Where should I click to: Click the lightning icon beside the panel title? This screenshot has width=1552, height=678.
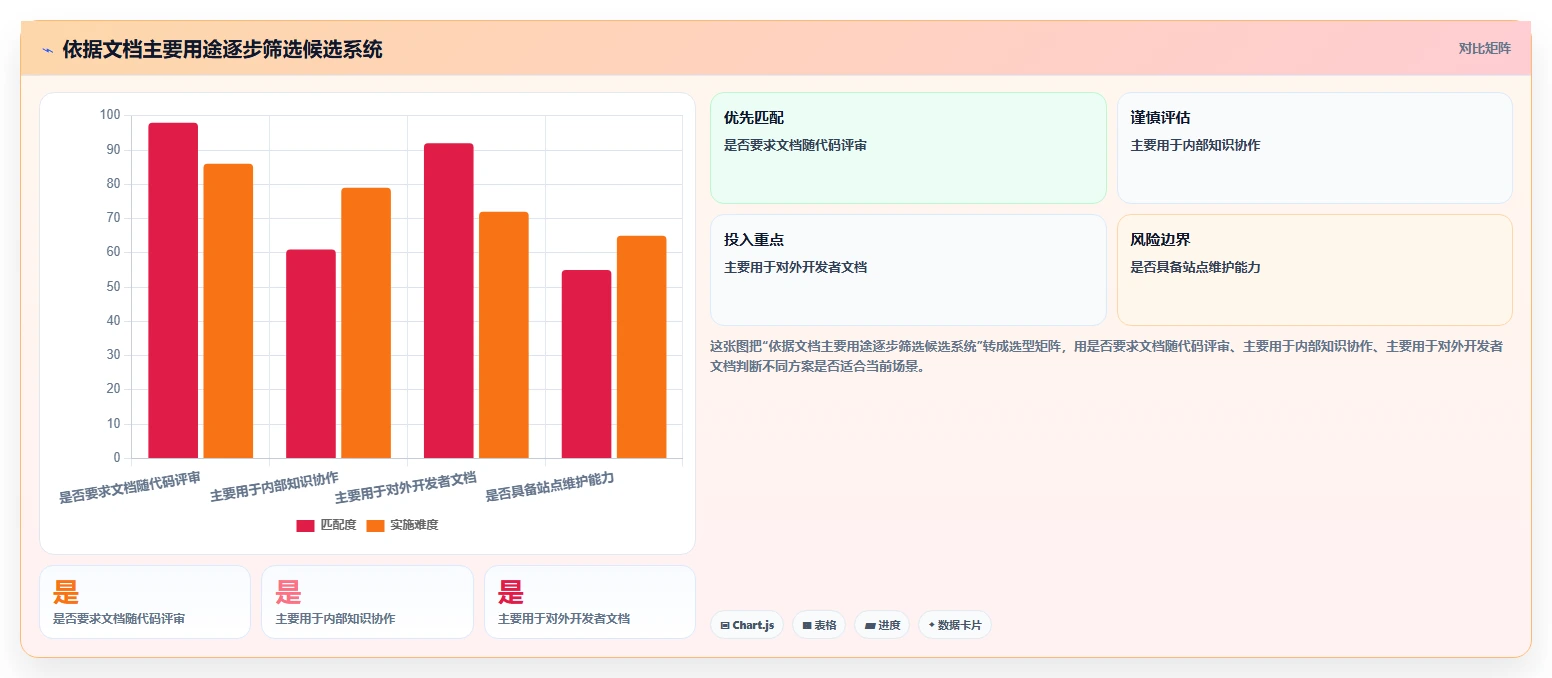[47, 50]
